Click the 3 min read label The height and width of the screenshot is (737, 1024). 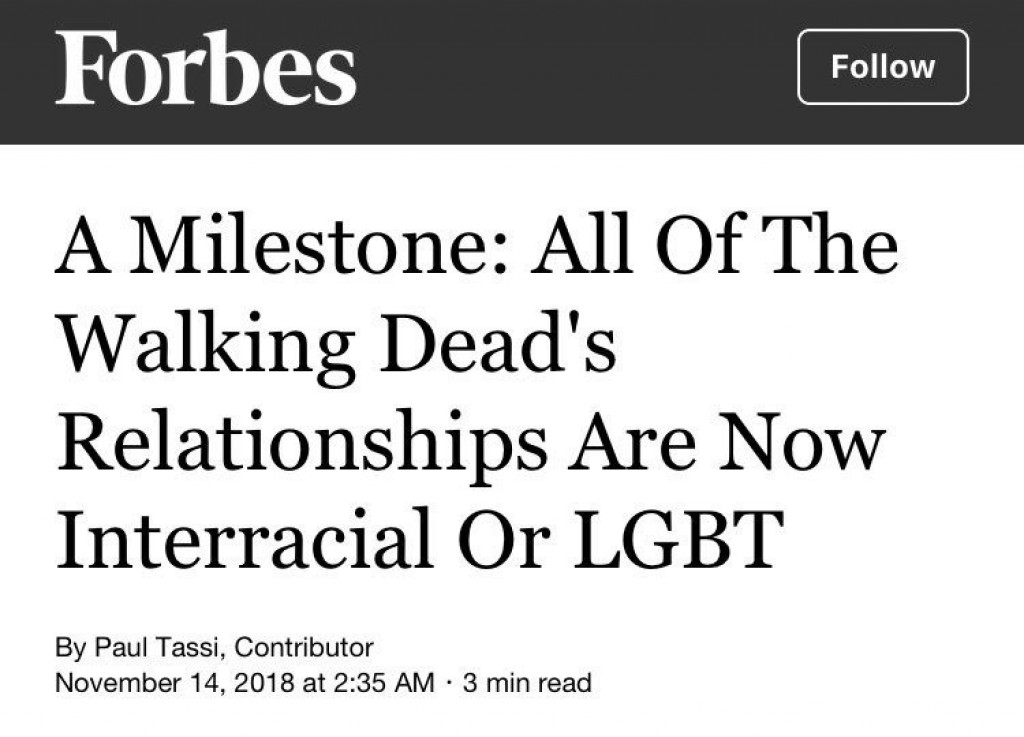point(530,683)
